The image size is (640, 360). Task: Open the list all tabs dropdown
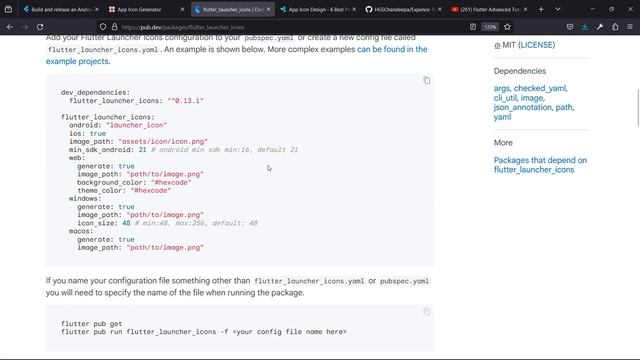pyautogui.click(x=558, y=9)
